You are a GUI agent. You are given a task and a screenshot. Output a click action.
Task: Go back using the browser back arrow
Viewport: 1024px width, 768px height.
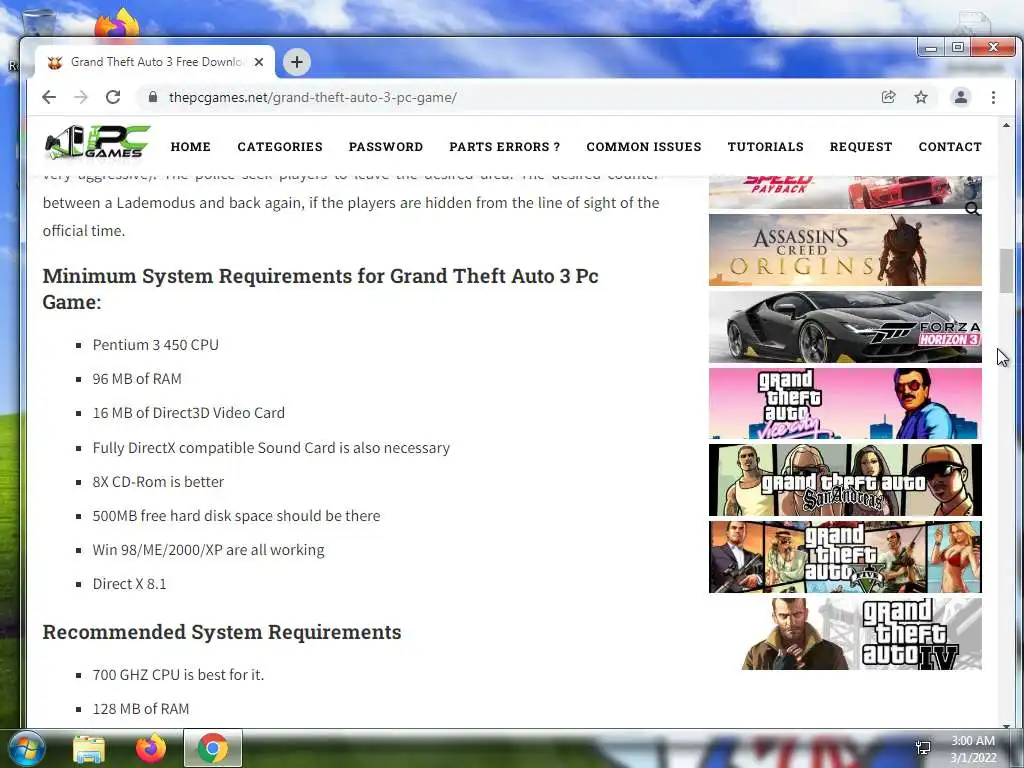click(x=49, y=97)
